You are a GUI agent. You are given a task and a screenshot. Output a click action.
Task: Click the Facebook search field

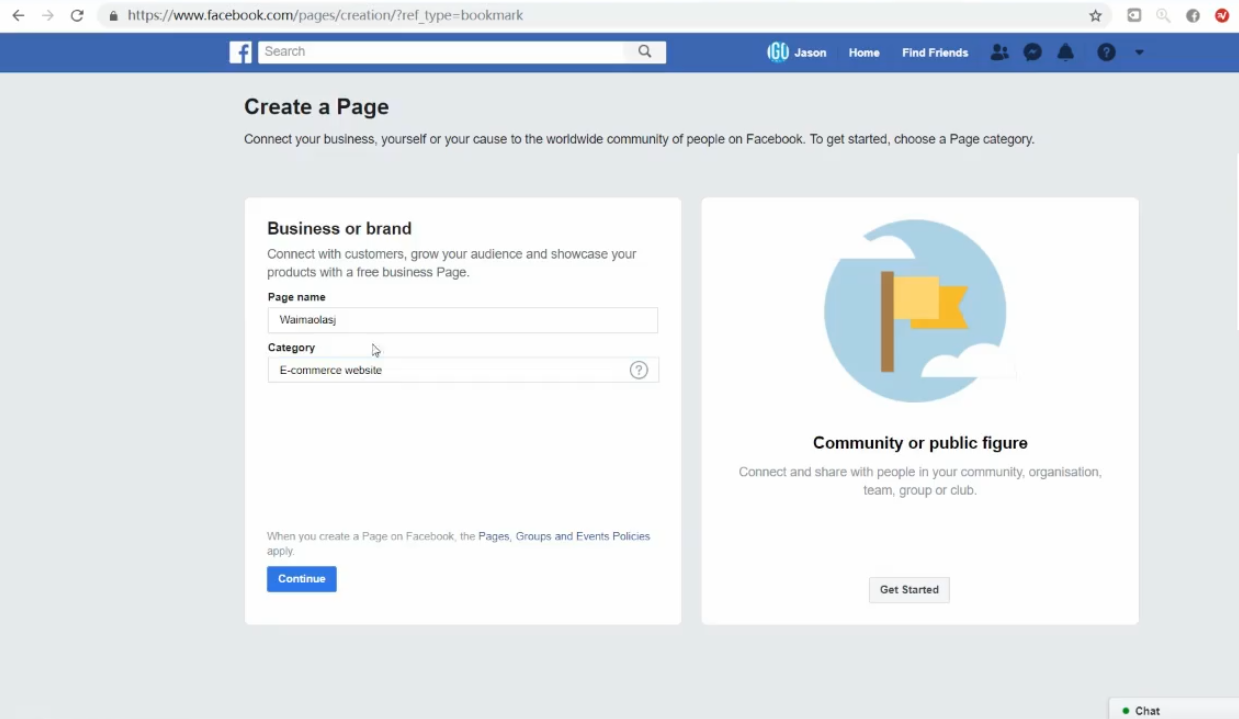coord(441,52)
